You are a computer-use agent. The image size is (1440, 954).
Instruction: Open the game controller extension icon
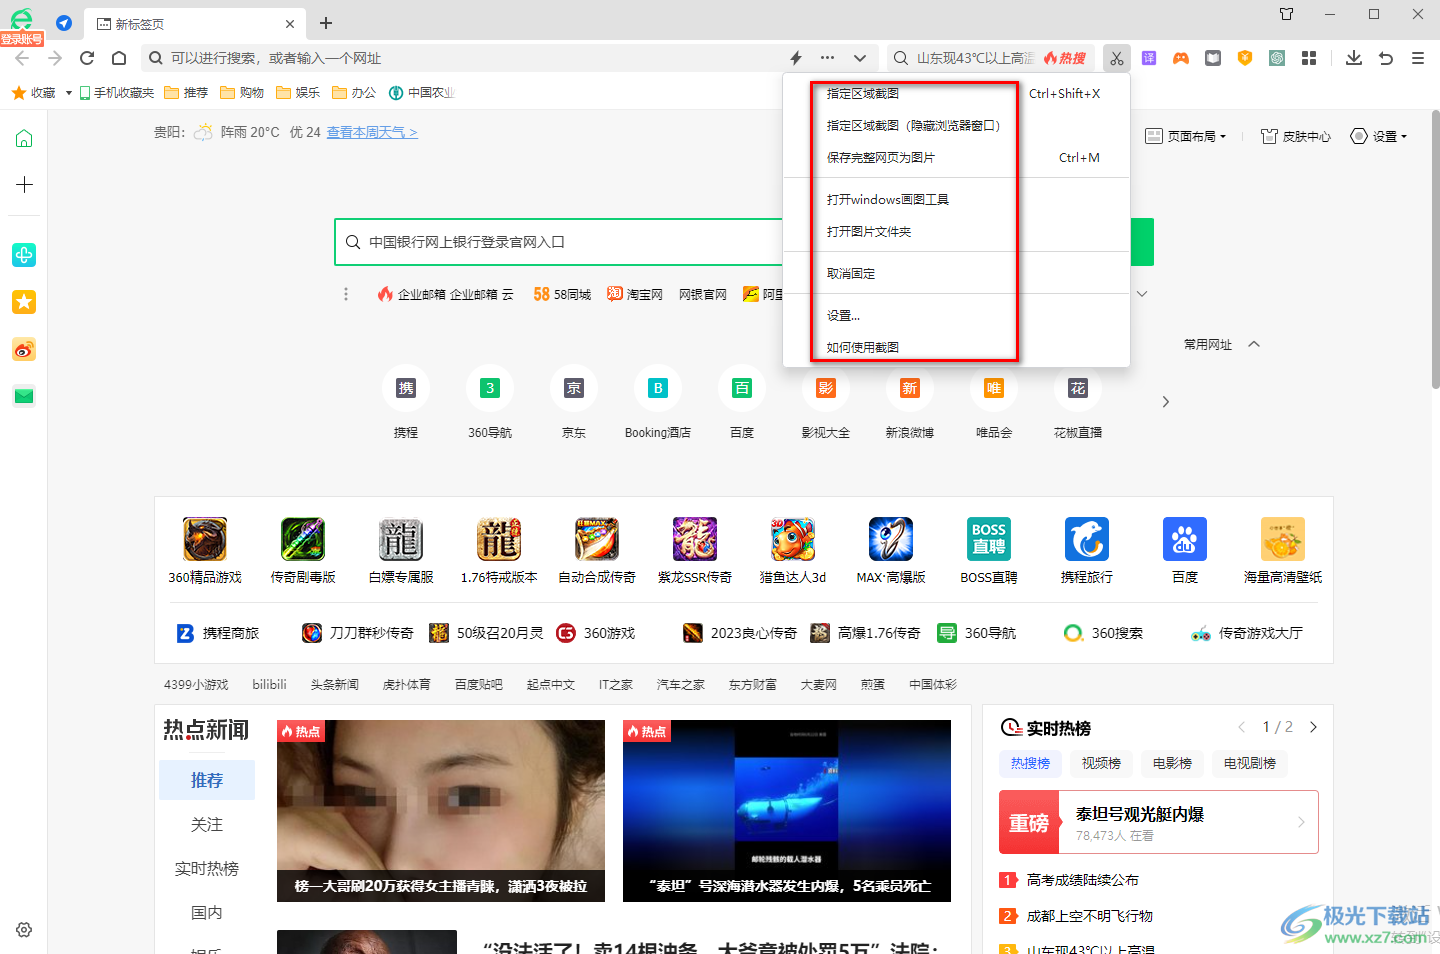(x=1181, y=58)
